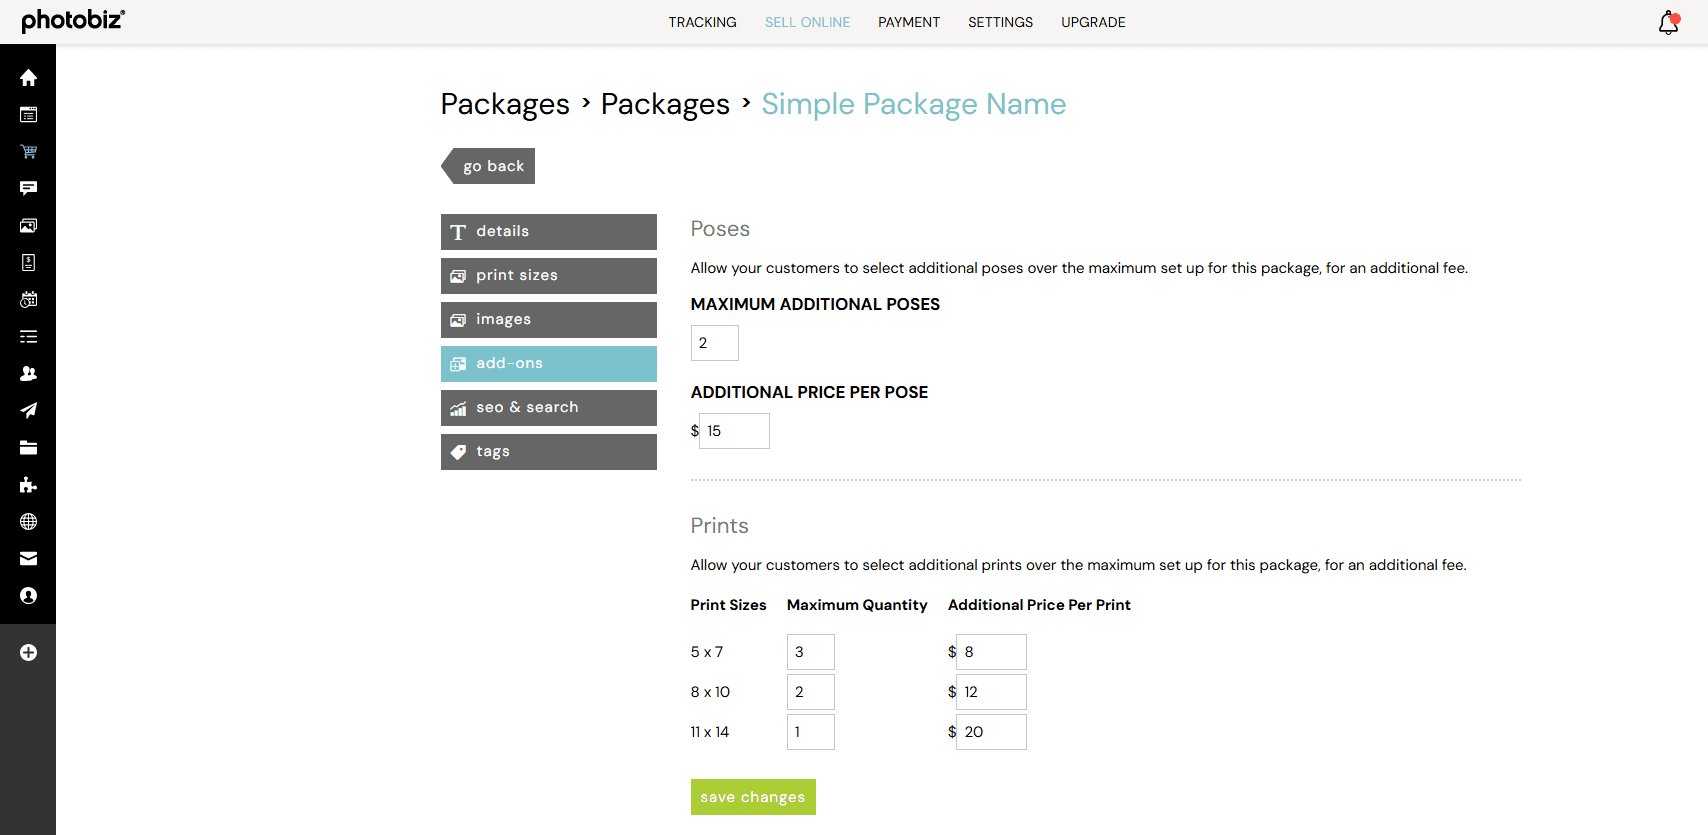This screenshot has height=835, width=1708.
Task: Switch to the print sizes tab
Action: pos(549,276)
